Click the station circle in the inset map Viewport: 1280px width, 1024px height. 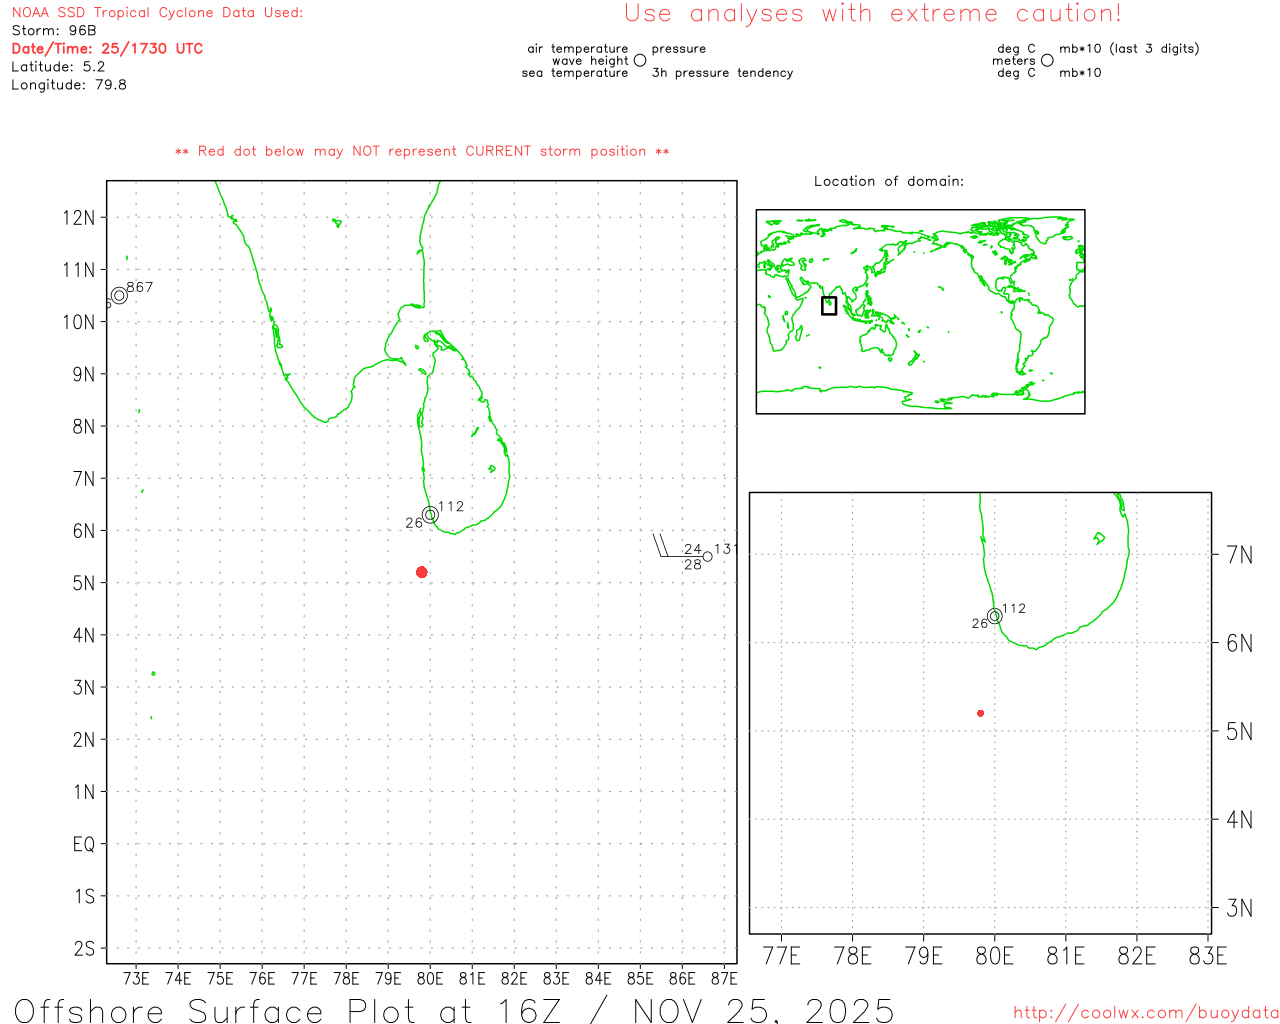pos(994,616)
